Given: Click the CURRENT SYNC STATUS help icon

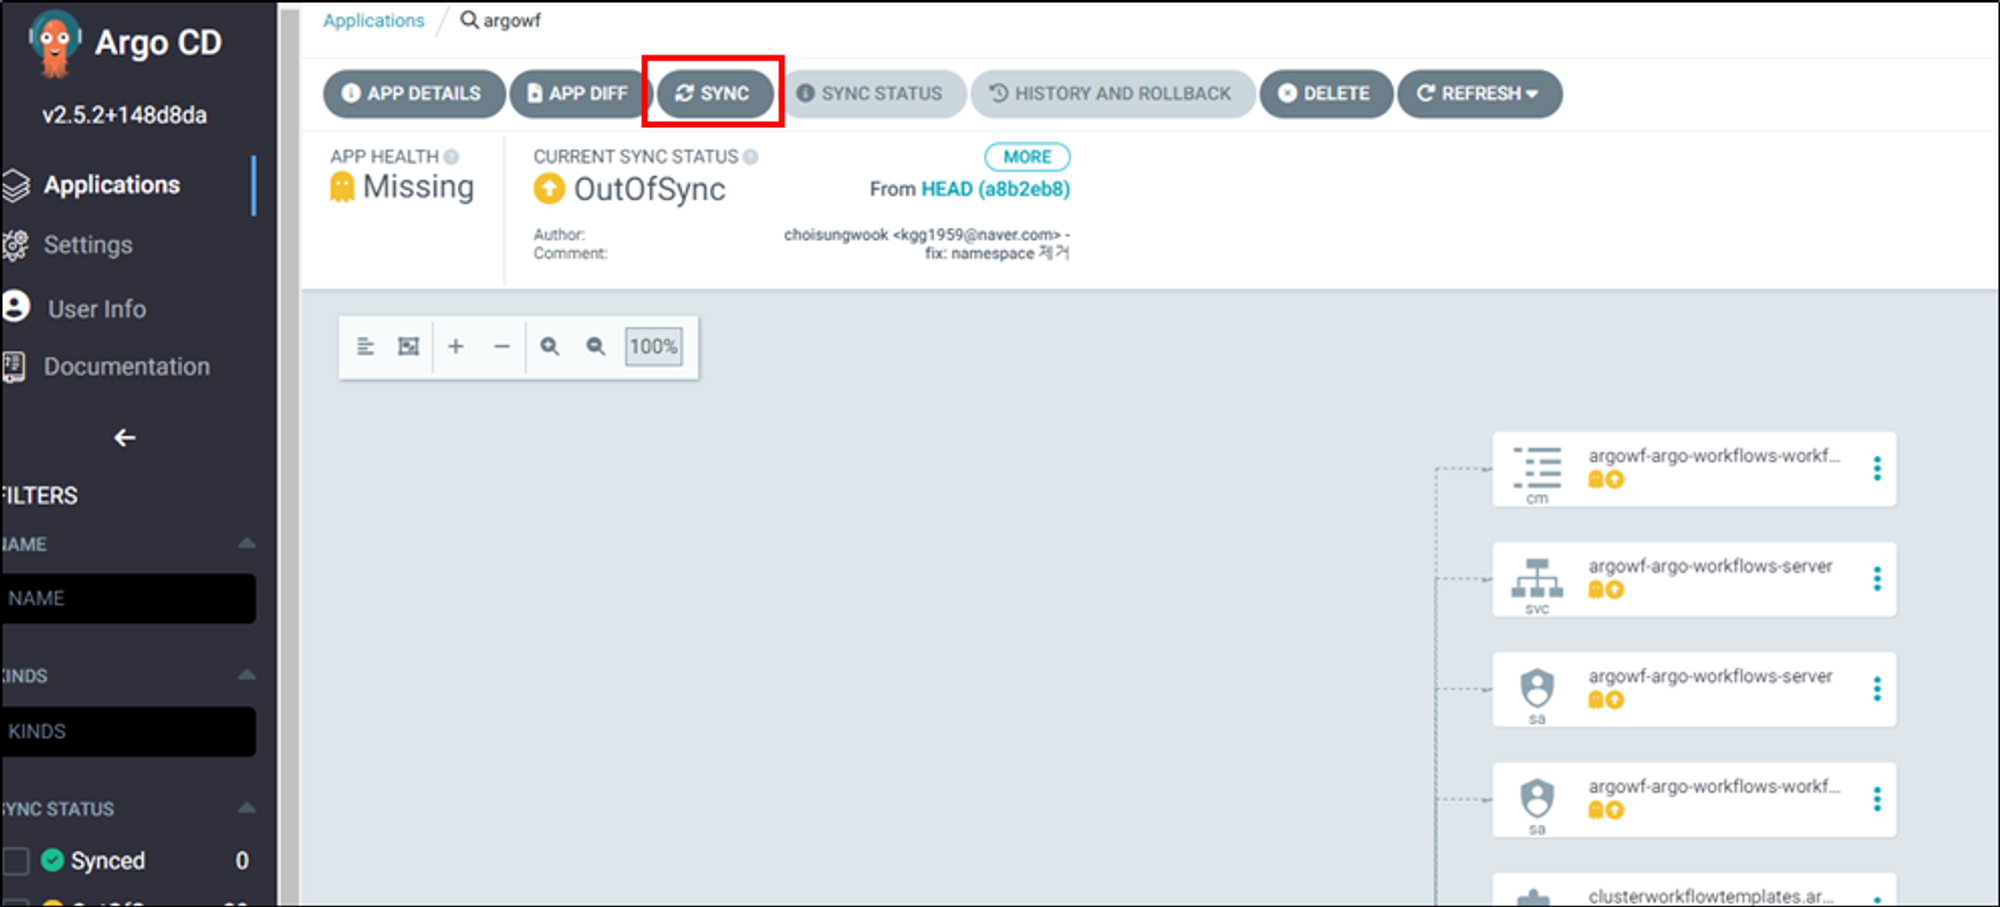Looking at the screenshot, I should pos(750,157).
